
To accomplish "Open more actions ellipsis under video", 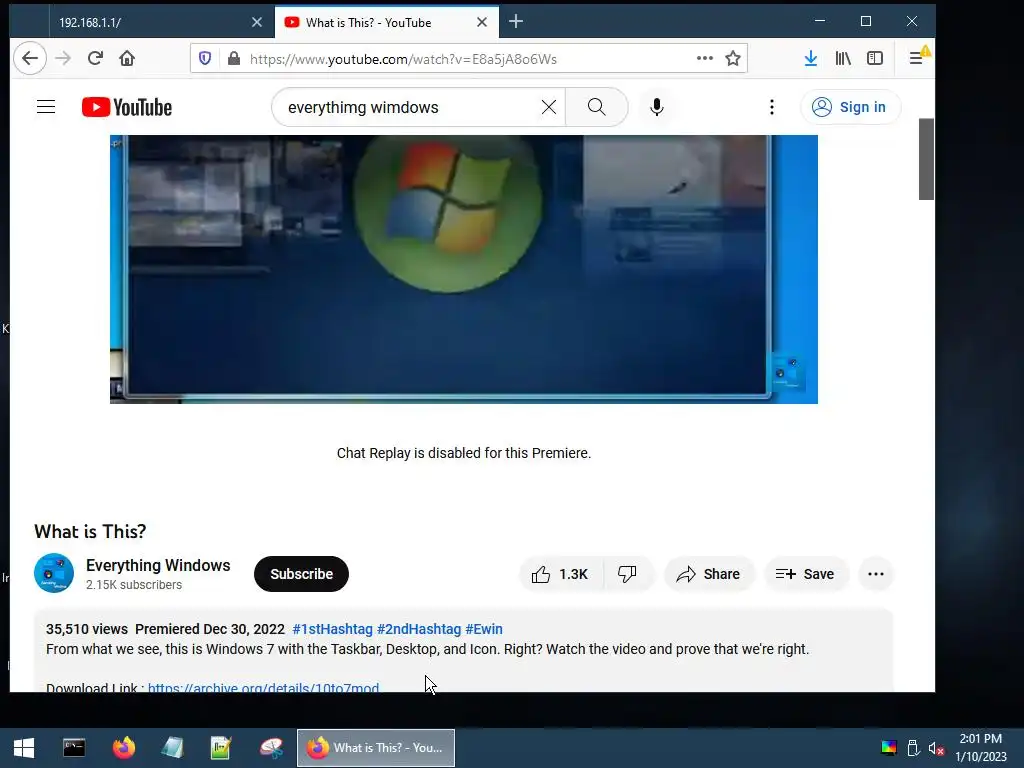I will coord(876,574).
